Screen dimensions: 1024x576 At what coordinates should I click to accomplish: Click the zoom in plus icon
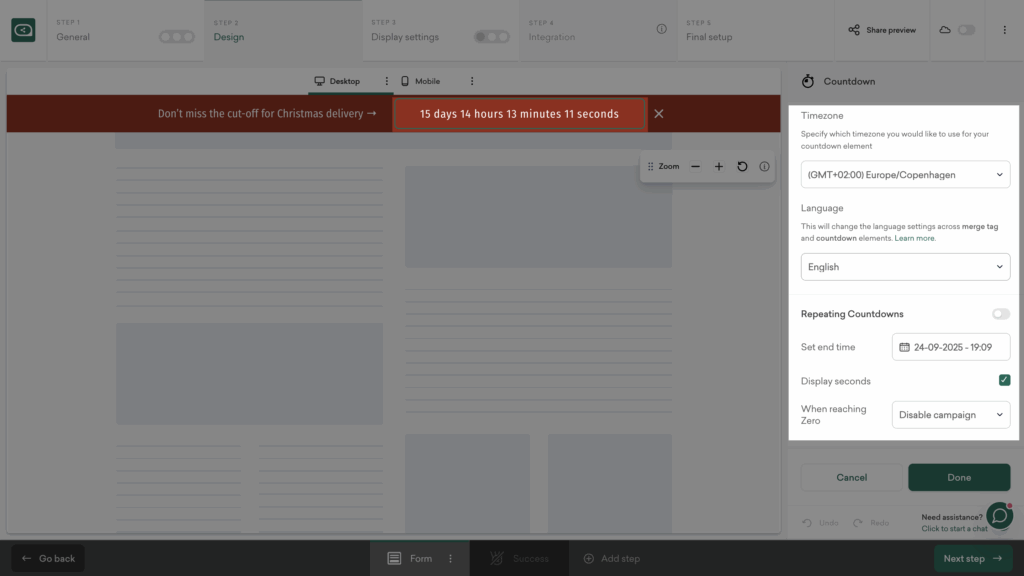[x=718, y=167]
